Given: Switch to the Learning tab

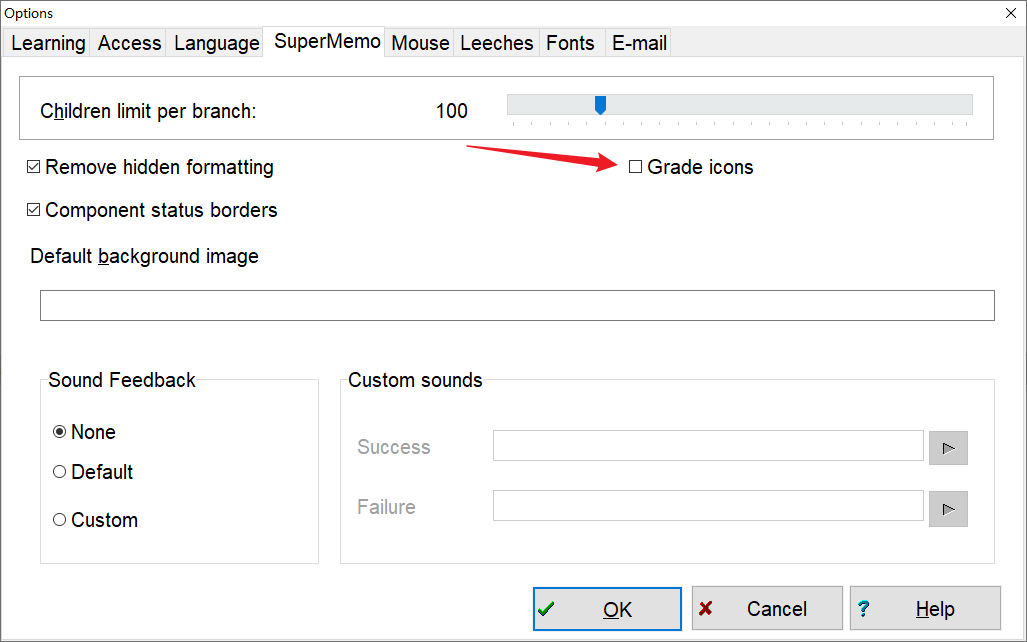Looking at the screenshot, I should tap(48, 43).
